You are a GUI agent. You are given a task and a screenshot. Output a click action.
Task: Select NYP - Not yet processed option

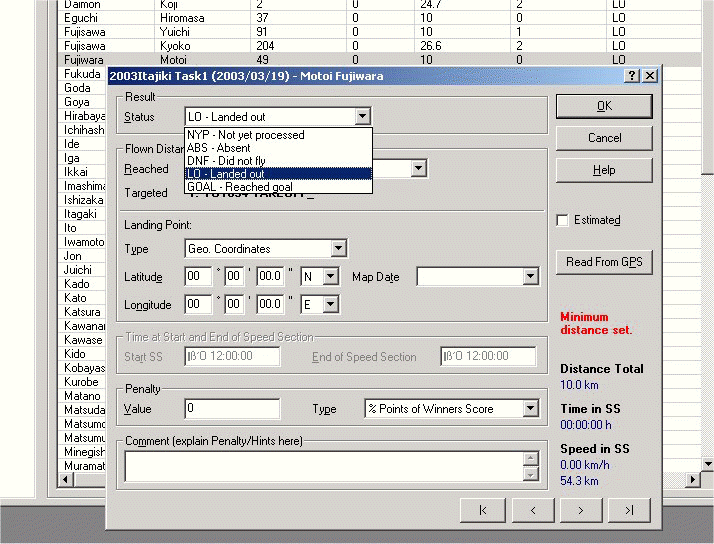pos(278,135)
